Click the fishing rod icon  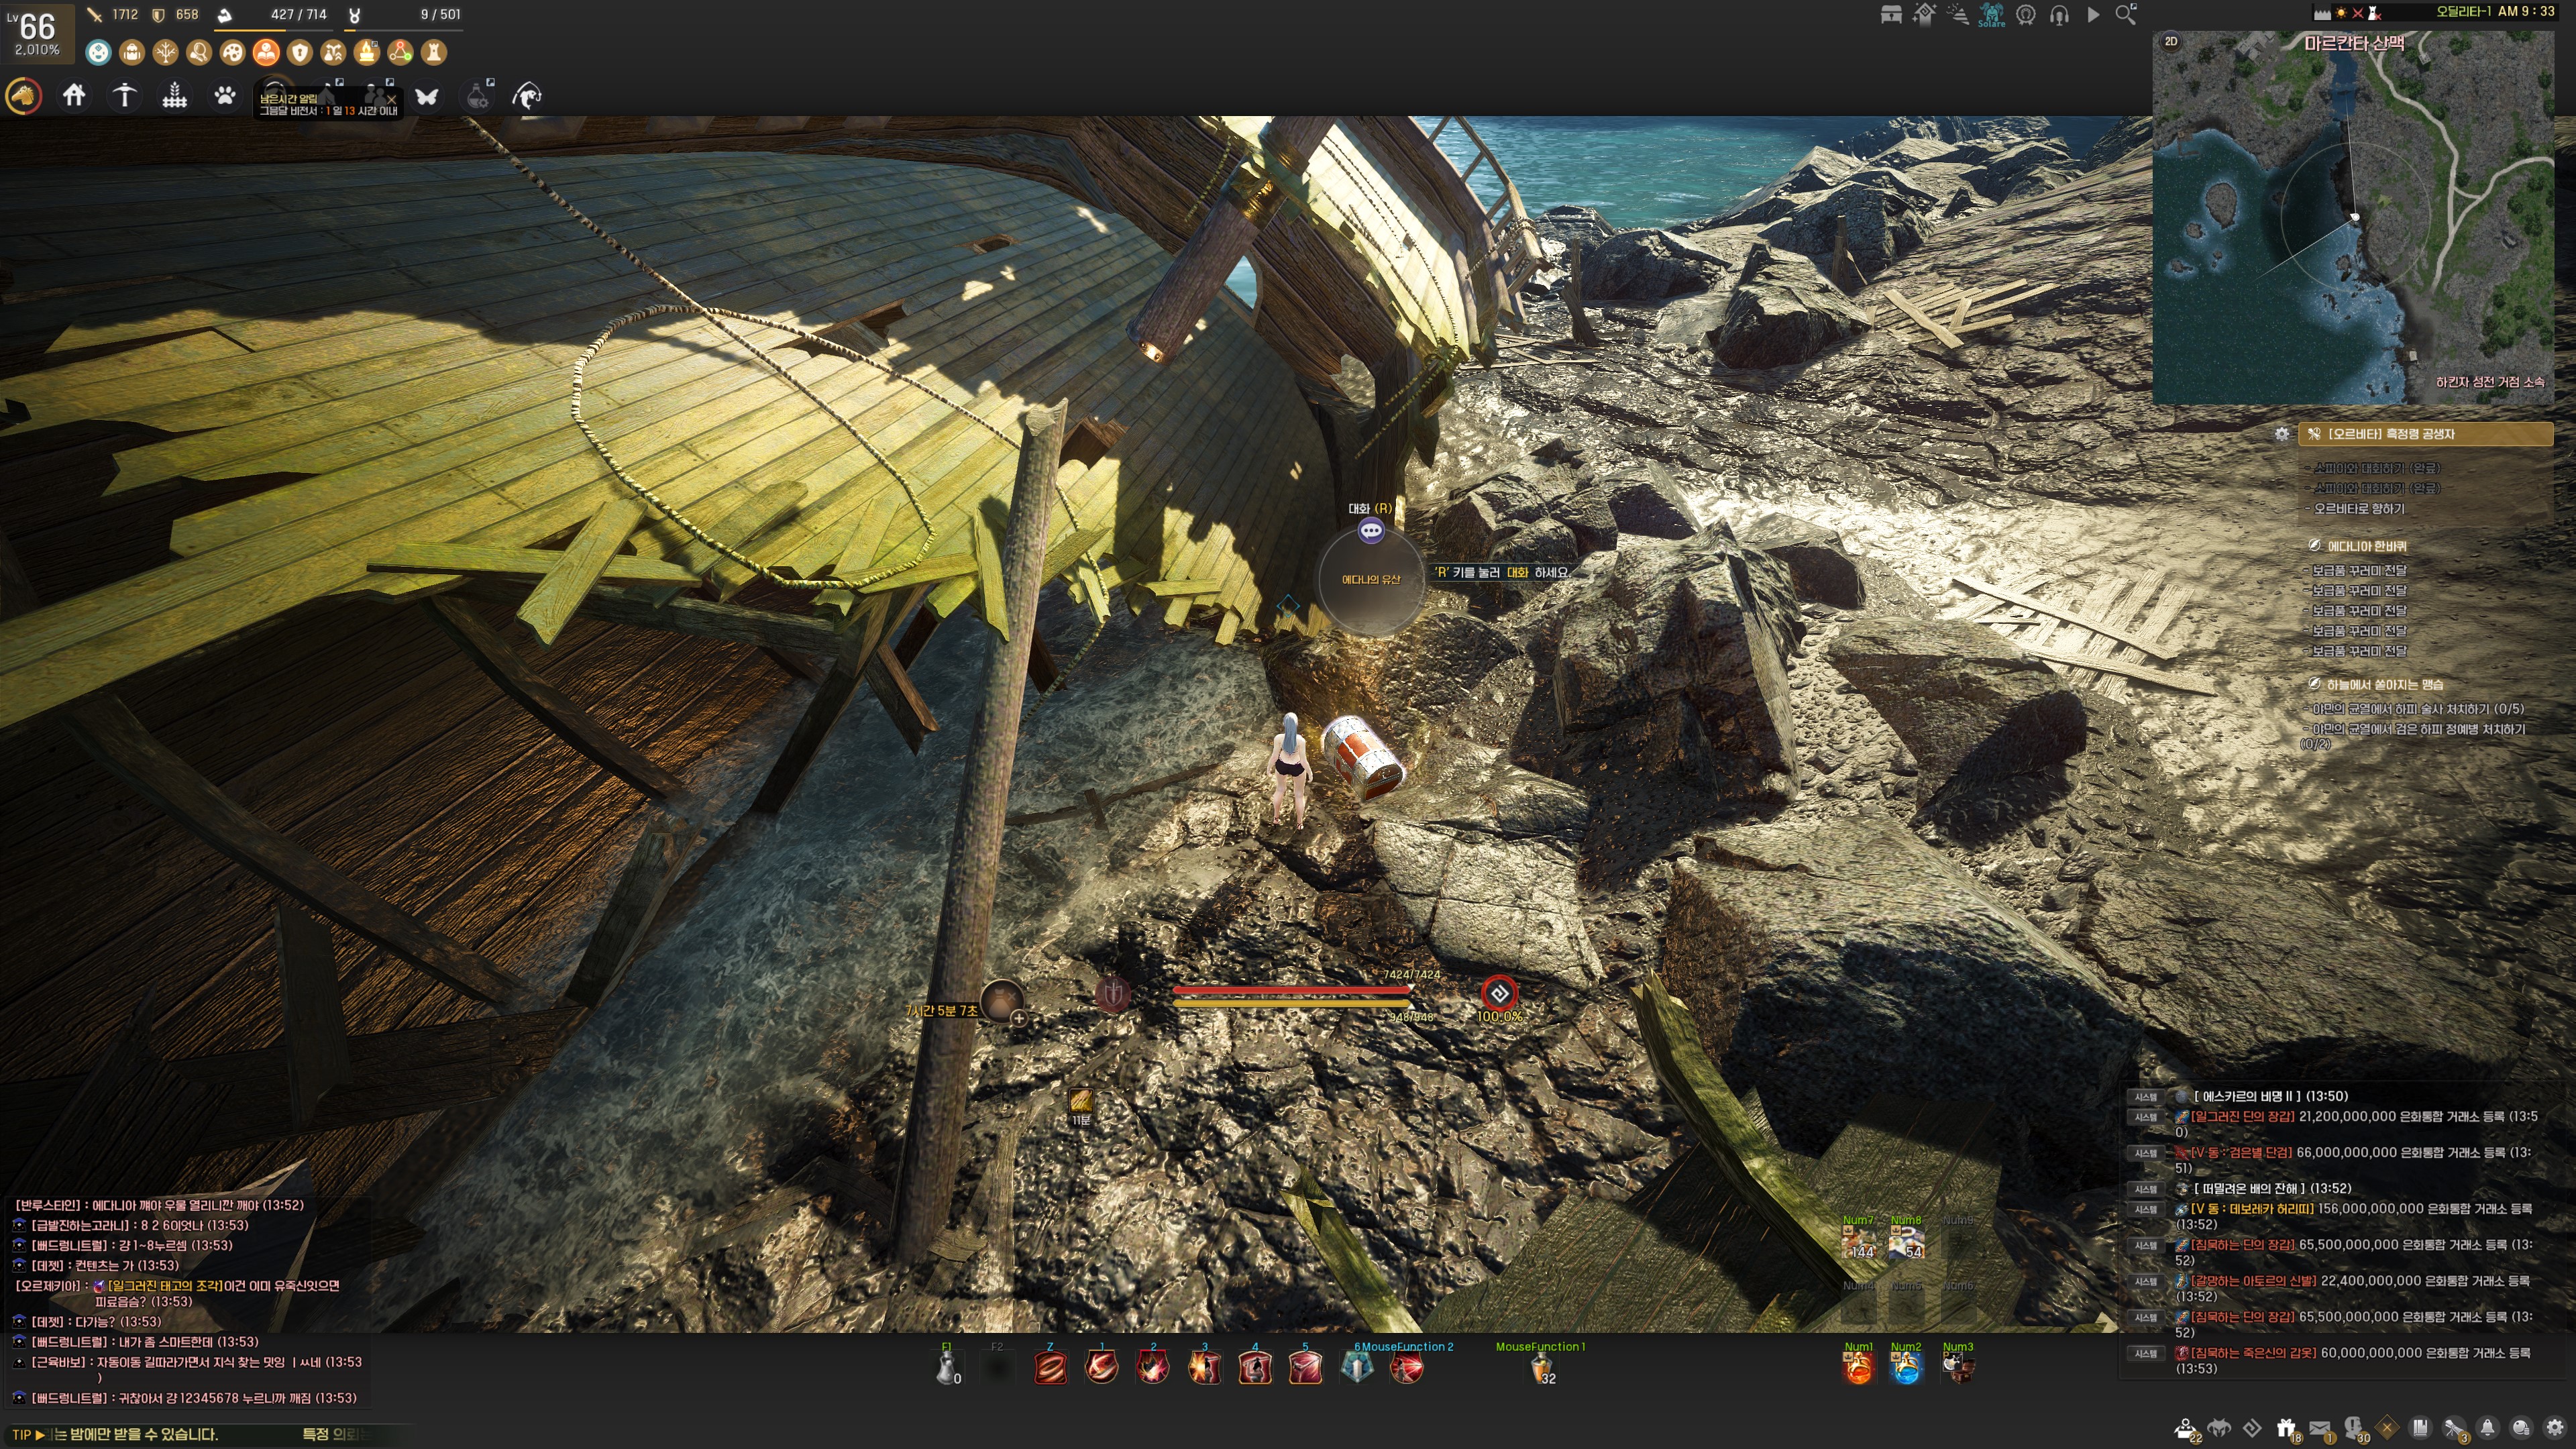coord(527,96)
